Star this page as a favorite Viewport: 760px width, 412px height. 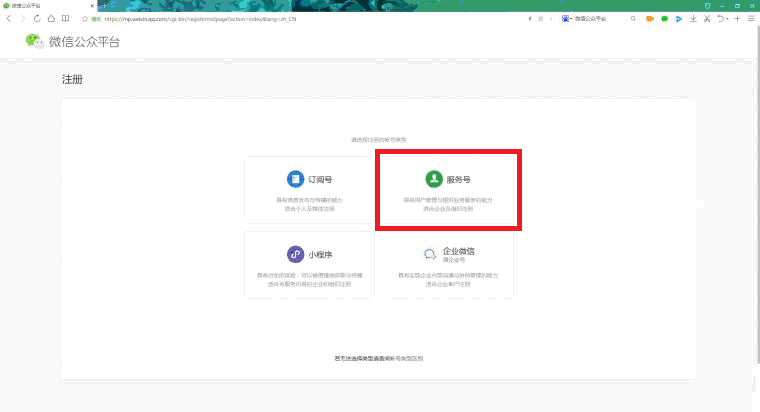pyautogui.click(x=85, y=19)
